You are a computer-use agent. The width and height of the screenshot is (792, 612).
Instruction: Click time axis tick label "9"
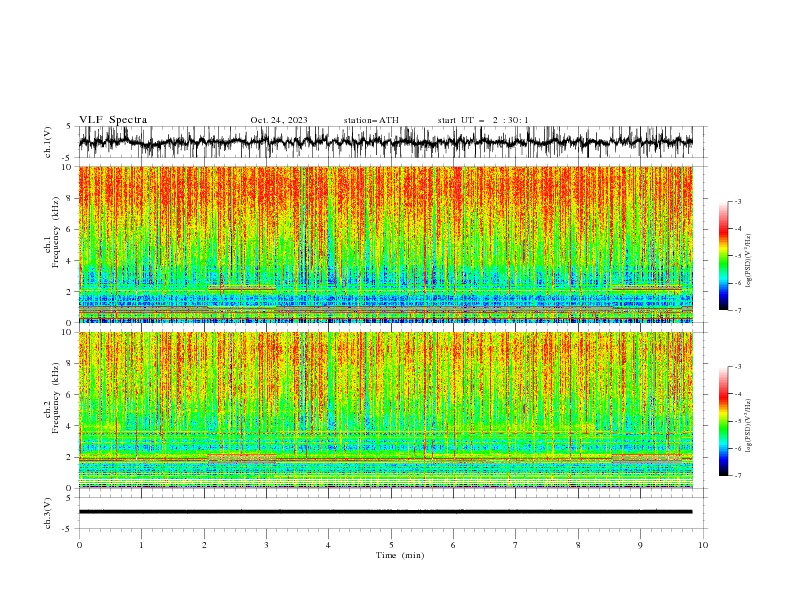[x=640, y=545]
